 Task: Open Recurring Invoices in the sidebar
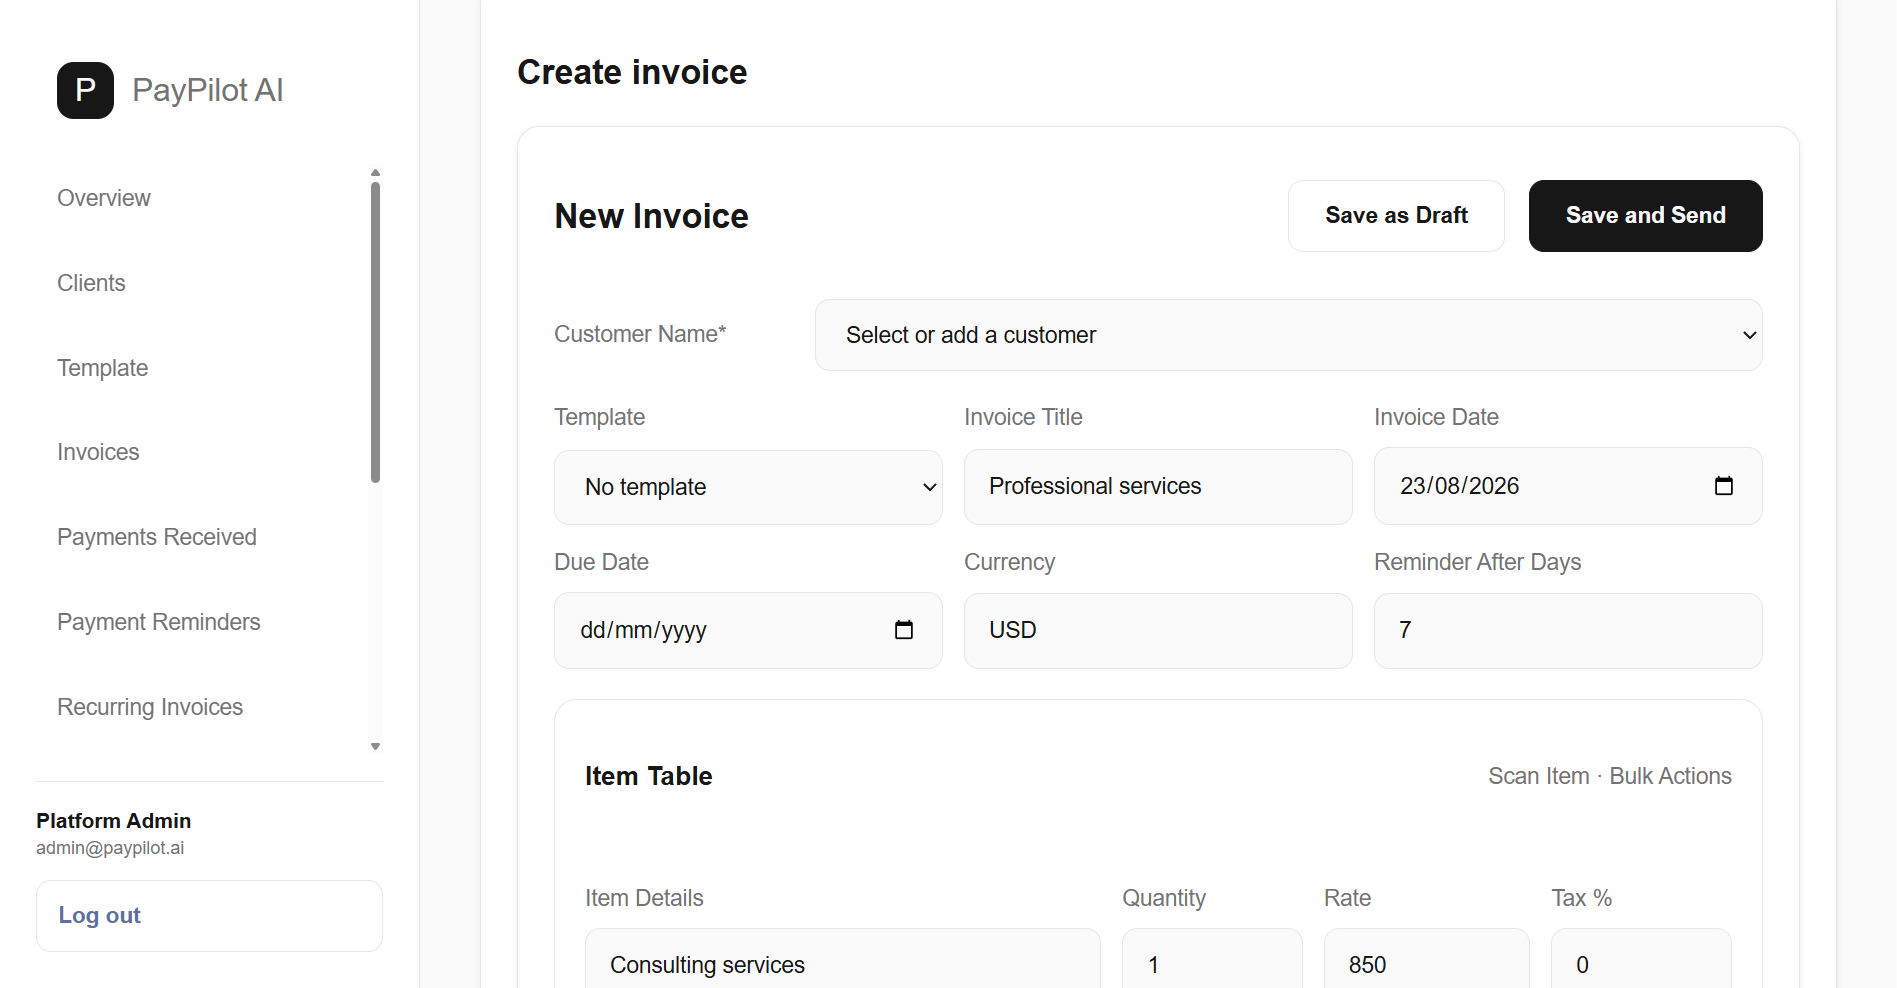coord(150,707)
